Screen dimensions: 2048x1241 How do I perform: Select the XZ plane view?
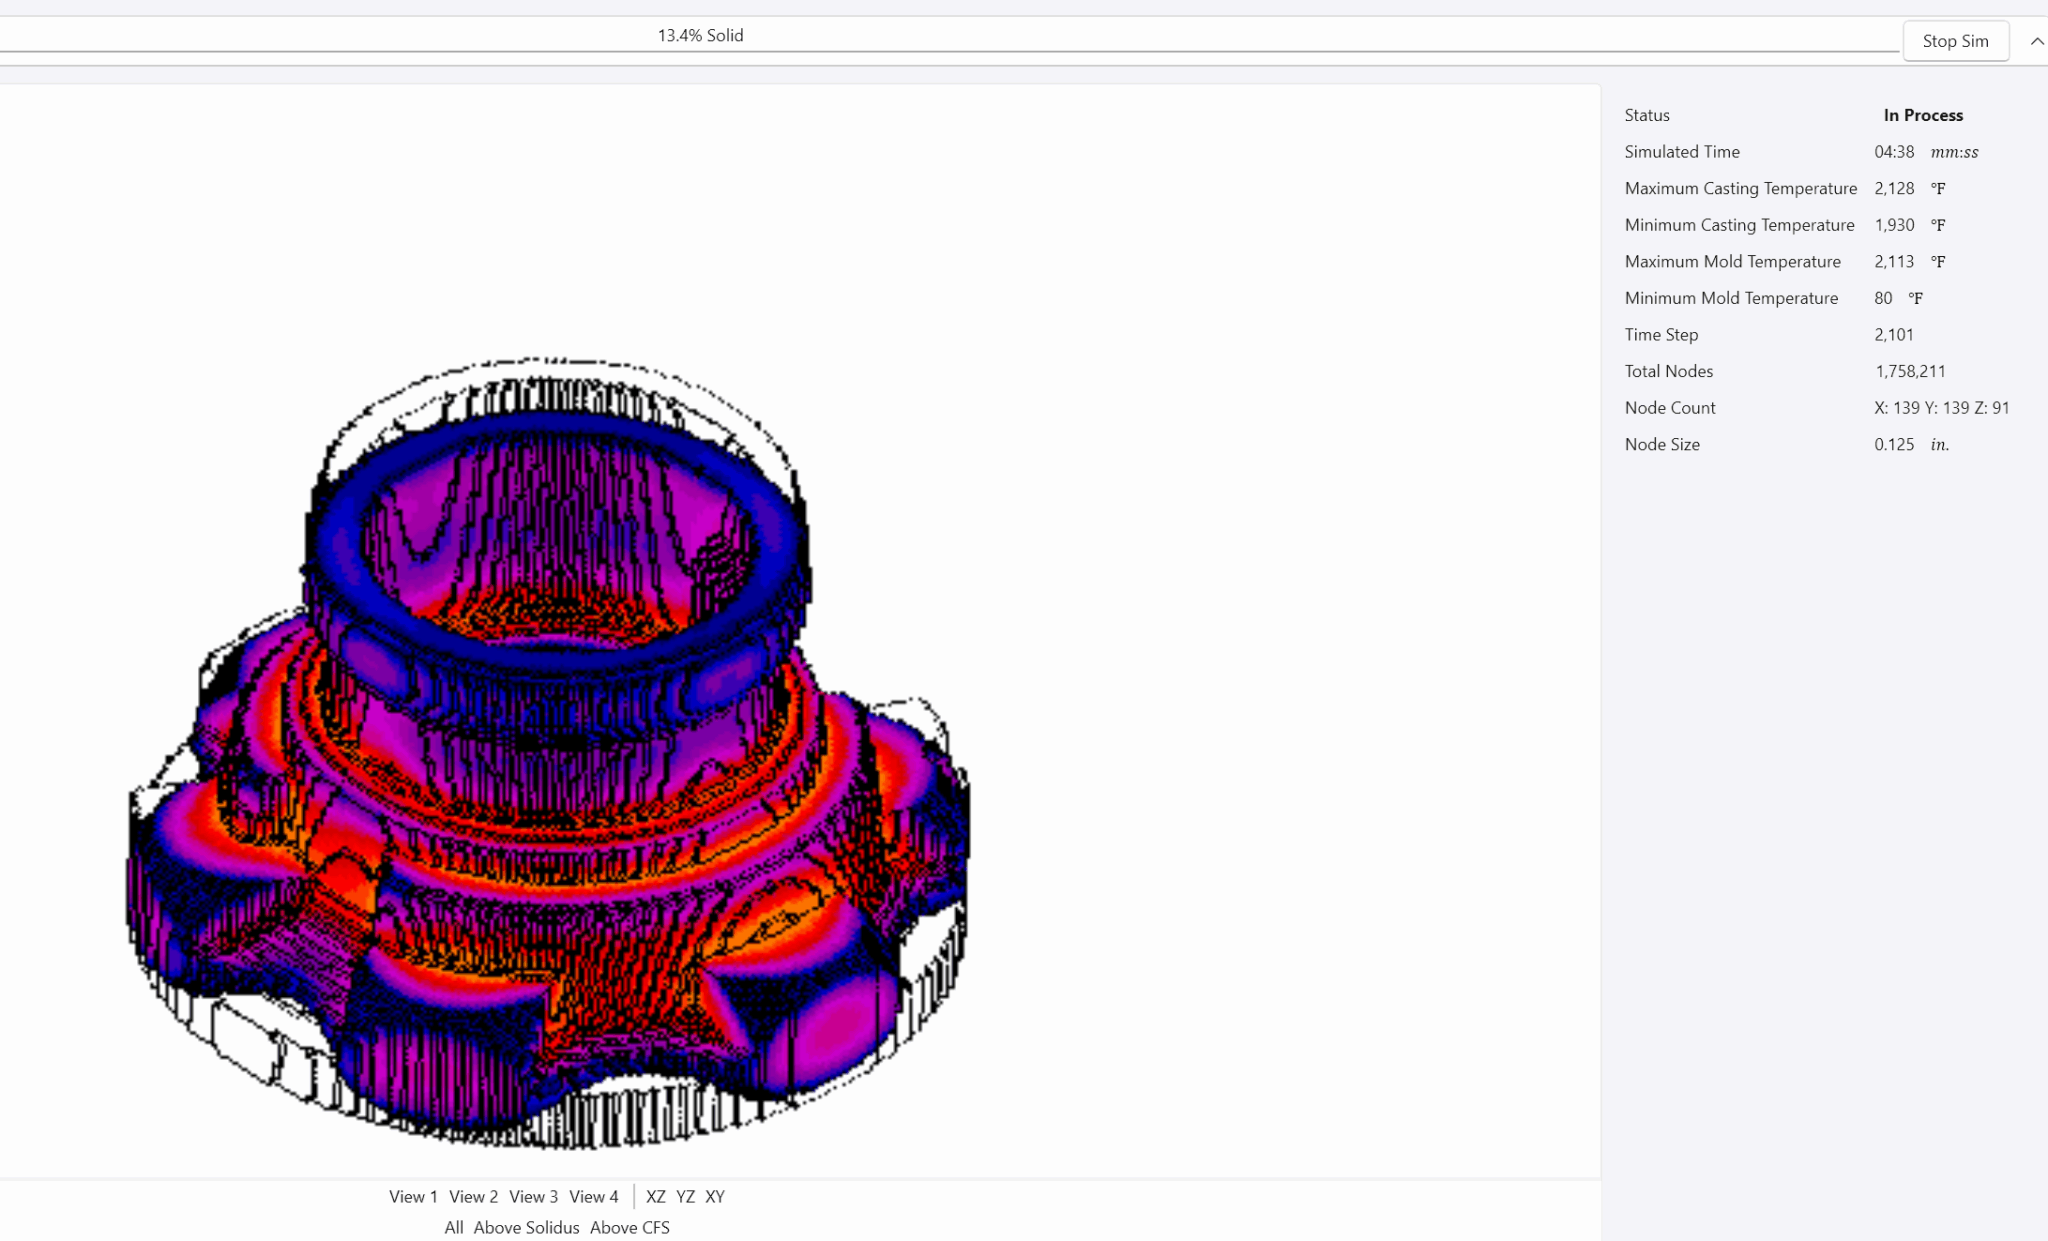[x=656, y=1196]
